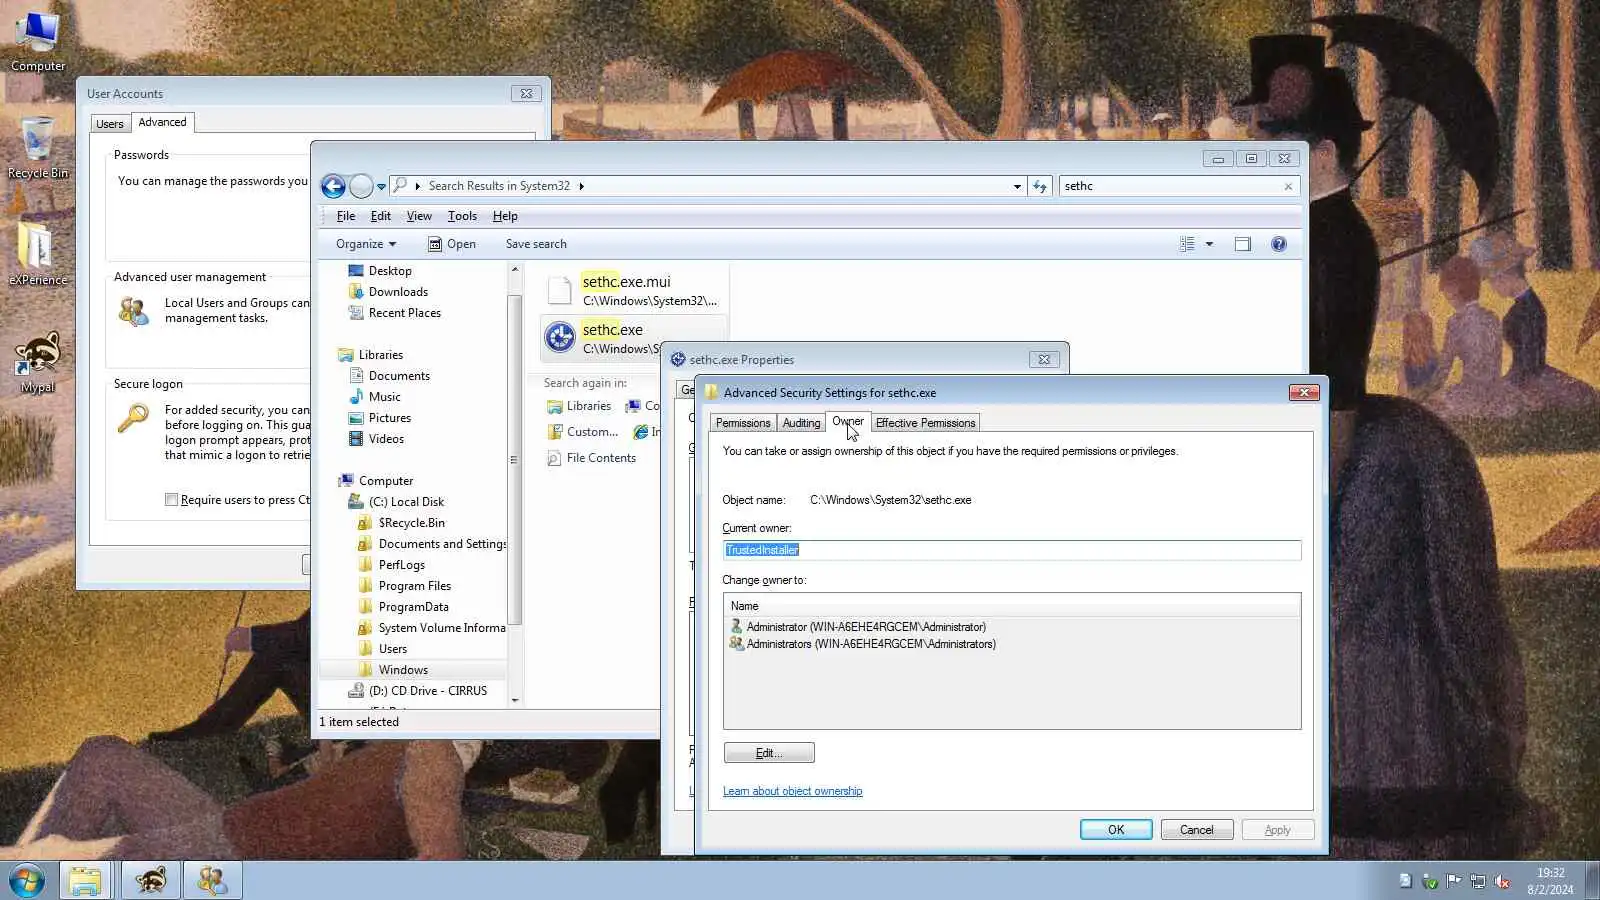1600x900 pixels.
Task: Open the network tray icon
Action: (x=1477, y=881)
